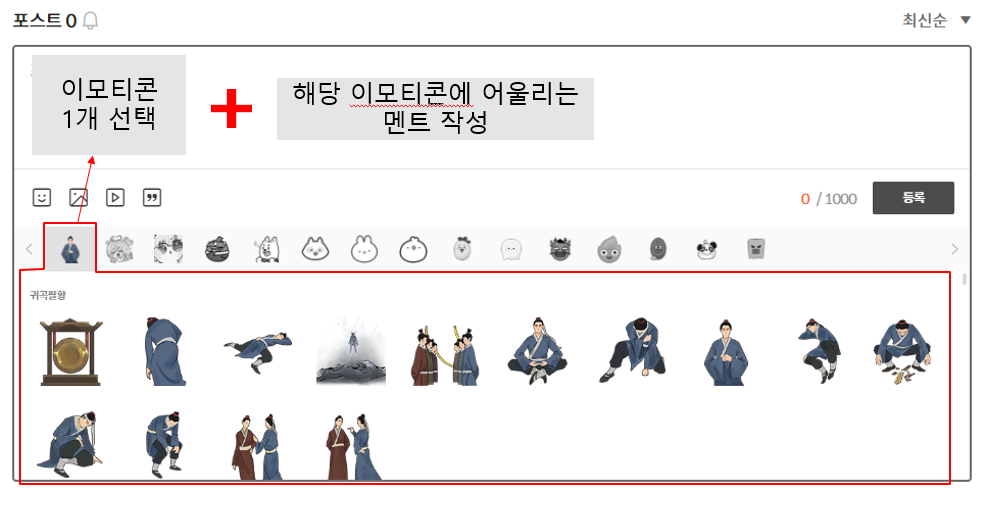Viewport: 989px width, 509px height.
Task: Choose the cross-legged sitting man emoticon
Action: pos(537,351)
